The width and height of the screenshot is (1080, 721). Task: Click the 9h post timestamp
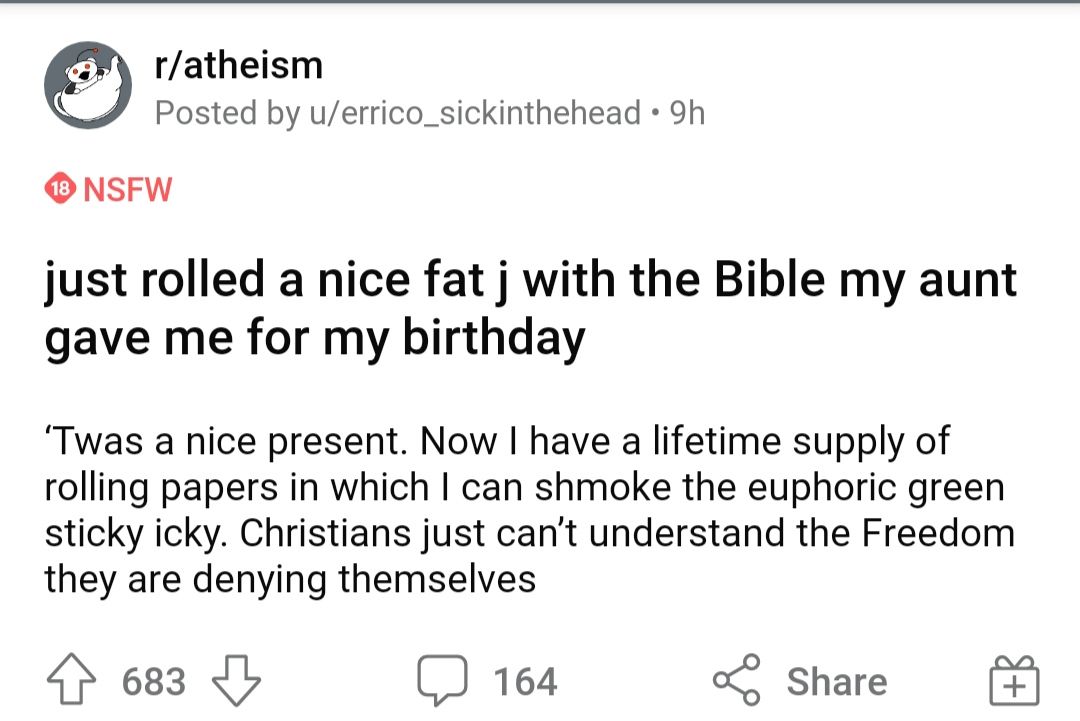pyautogui.click(x=687, y=113)
